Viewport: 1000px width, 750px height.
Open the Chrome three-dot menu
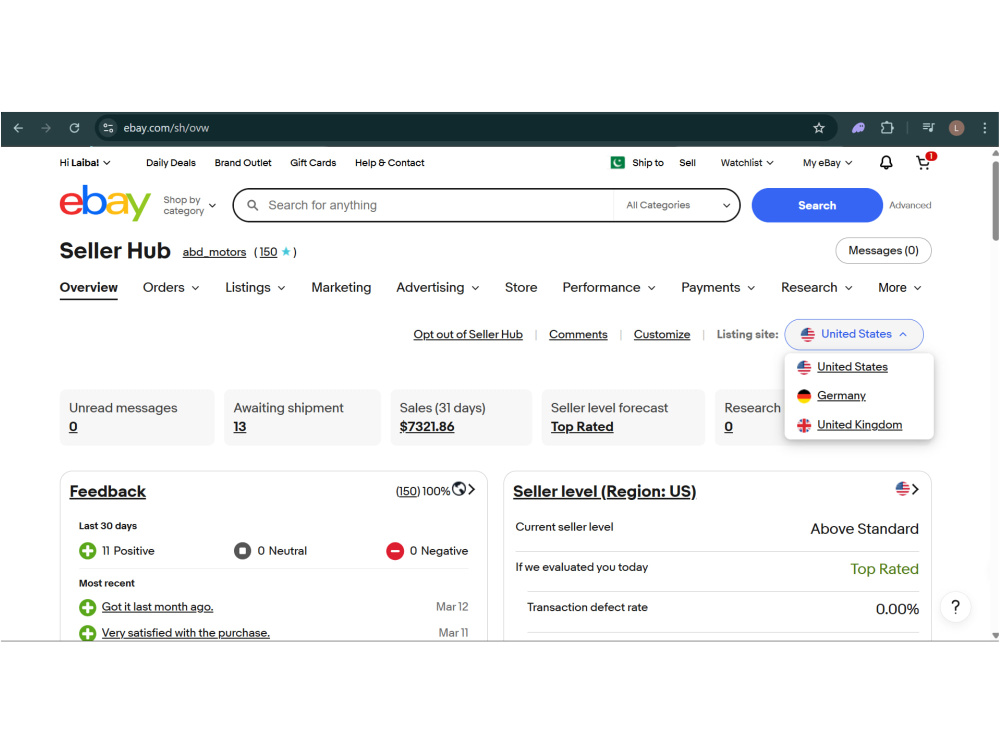click(985, 128)
